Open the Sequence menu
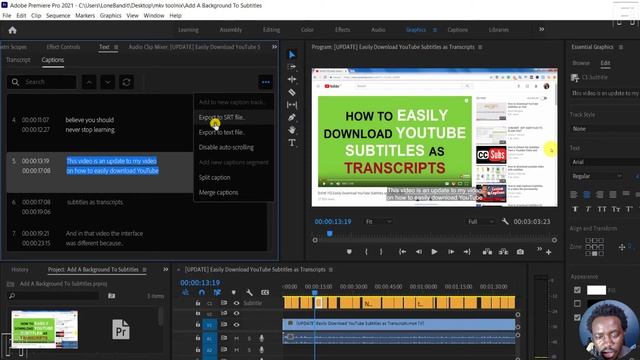 point(58,16)
